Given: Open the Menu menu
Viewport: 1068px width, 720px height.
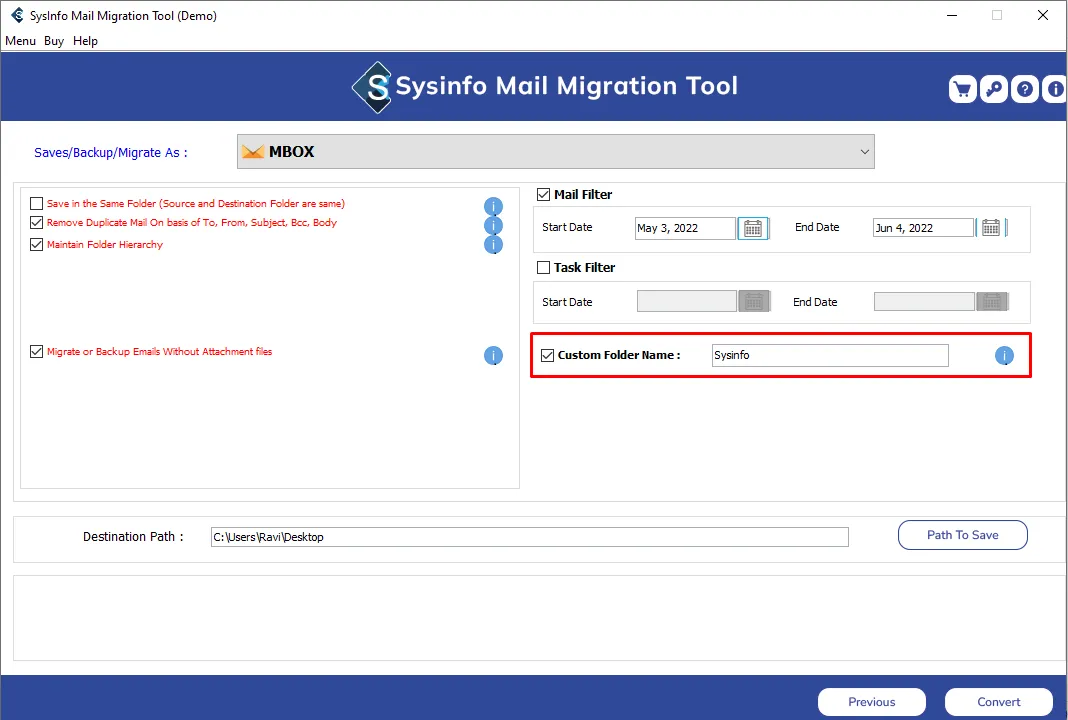Looking at the screenshot, I should coord(20,41).
